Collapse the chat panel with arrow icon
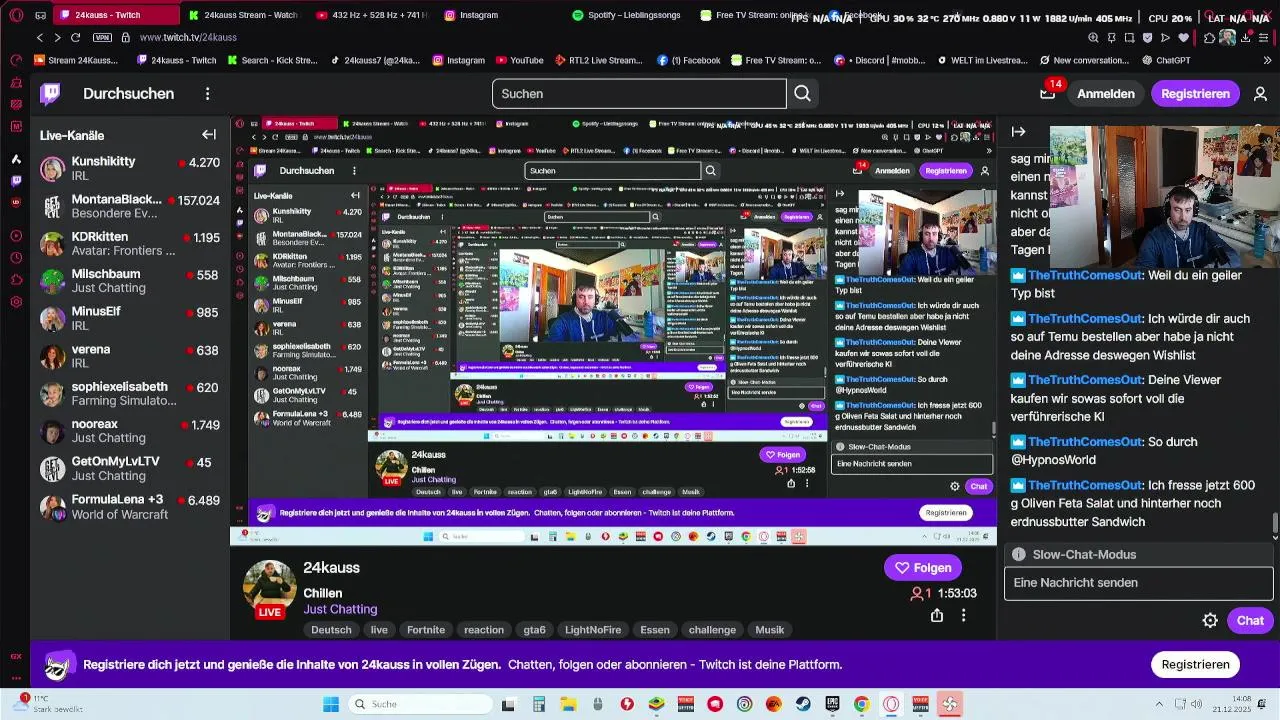This screenshot has height=720, width=1280. click(1018, 132)
